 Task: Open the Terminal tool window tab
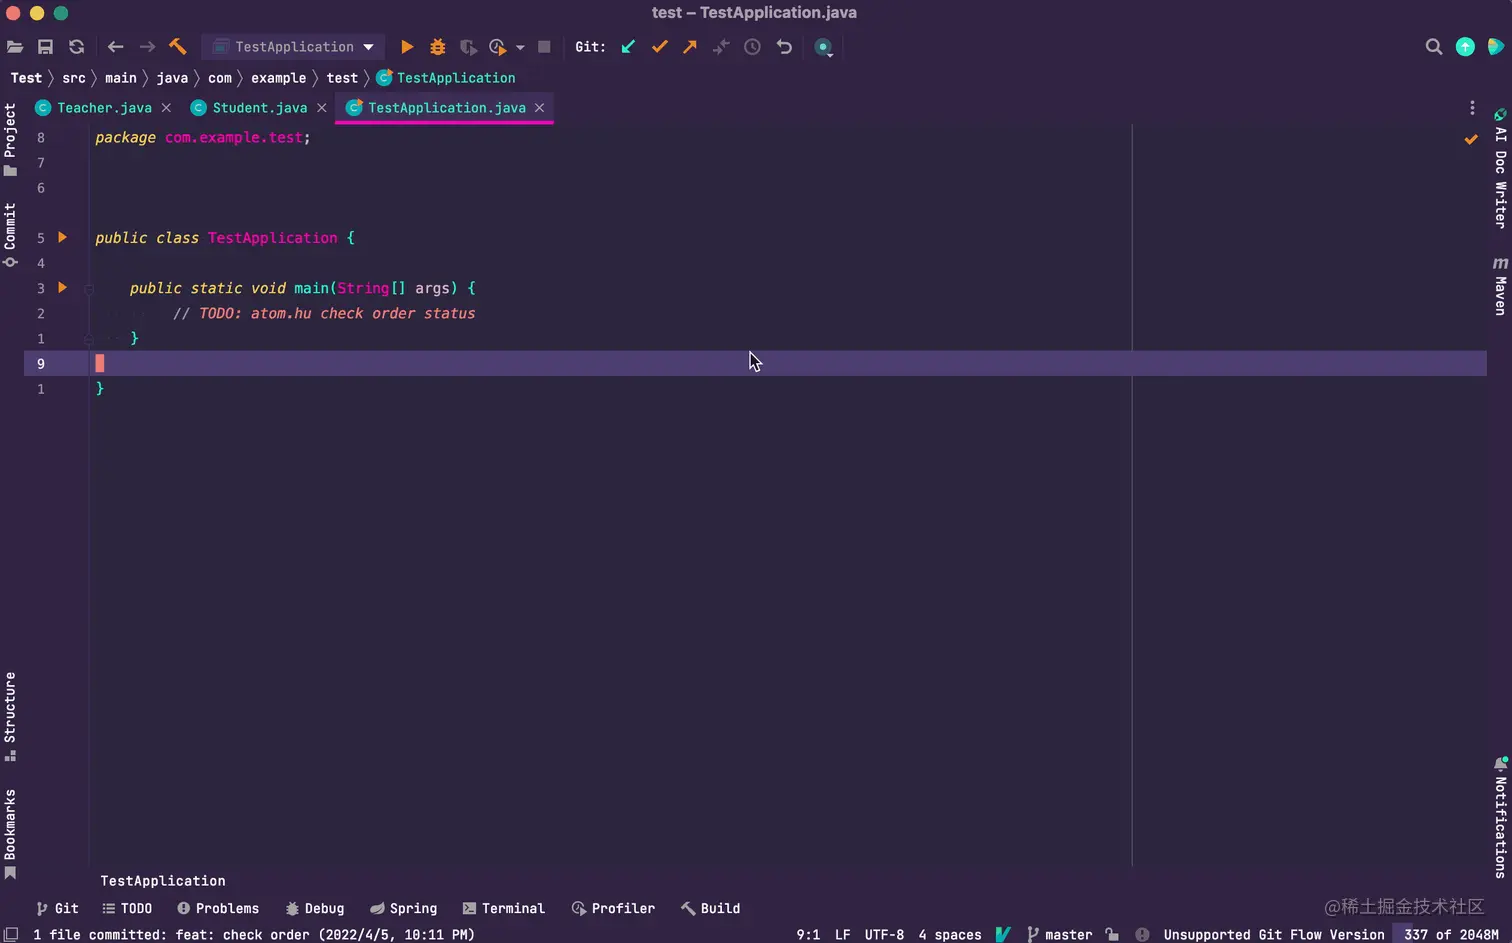pos(504,908)
